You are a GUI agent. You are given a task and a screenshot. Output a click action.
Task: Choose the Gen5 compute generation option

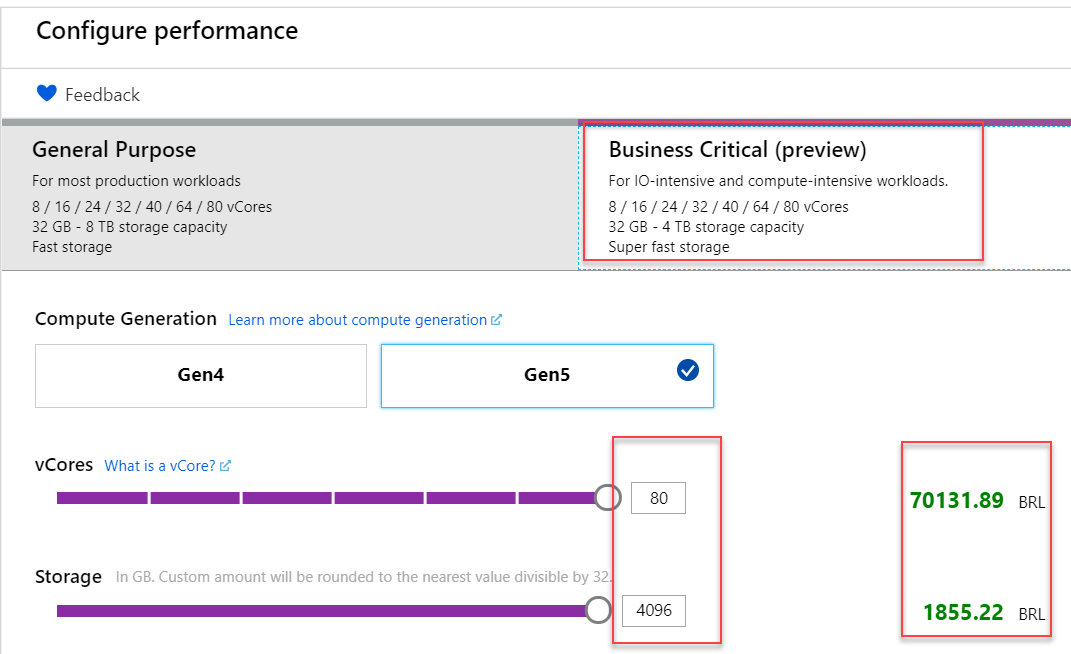547,376
